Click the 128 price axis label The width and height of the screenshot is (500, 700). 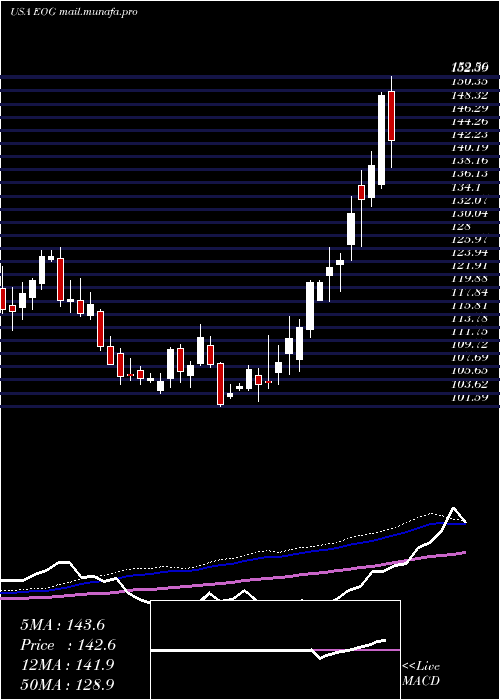pos(460,226)
